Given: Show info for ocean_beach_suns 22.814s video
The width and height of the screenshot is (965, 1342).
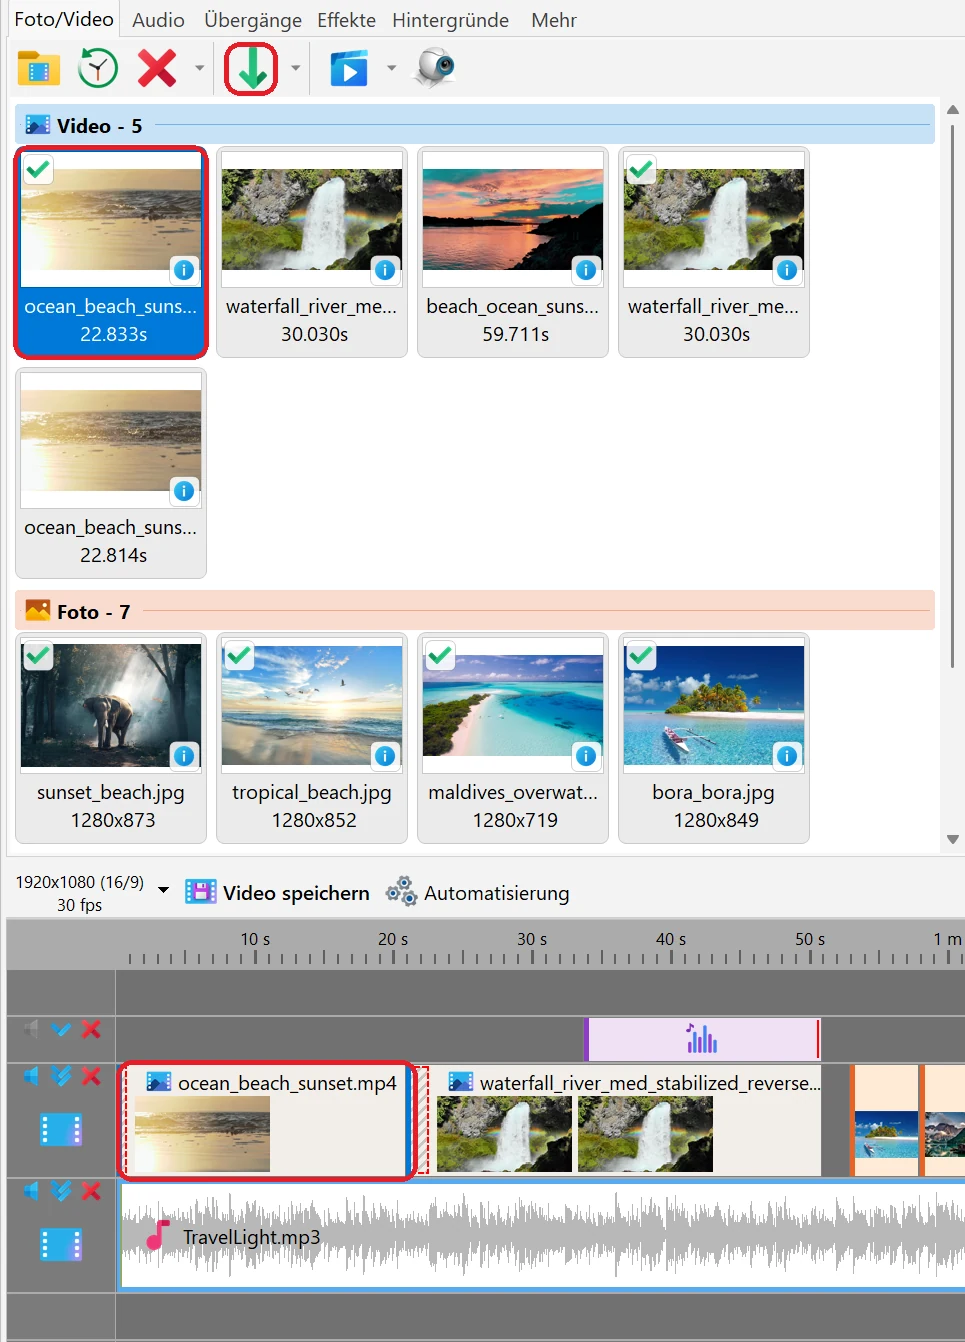Looking at the screenshot, I should (x=184, y=491).
